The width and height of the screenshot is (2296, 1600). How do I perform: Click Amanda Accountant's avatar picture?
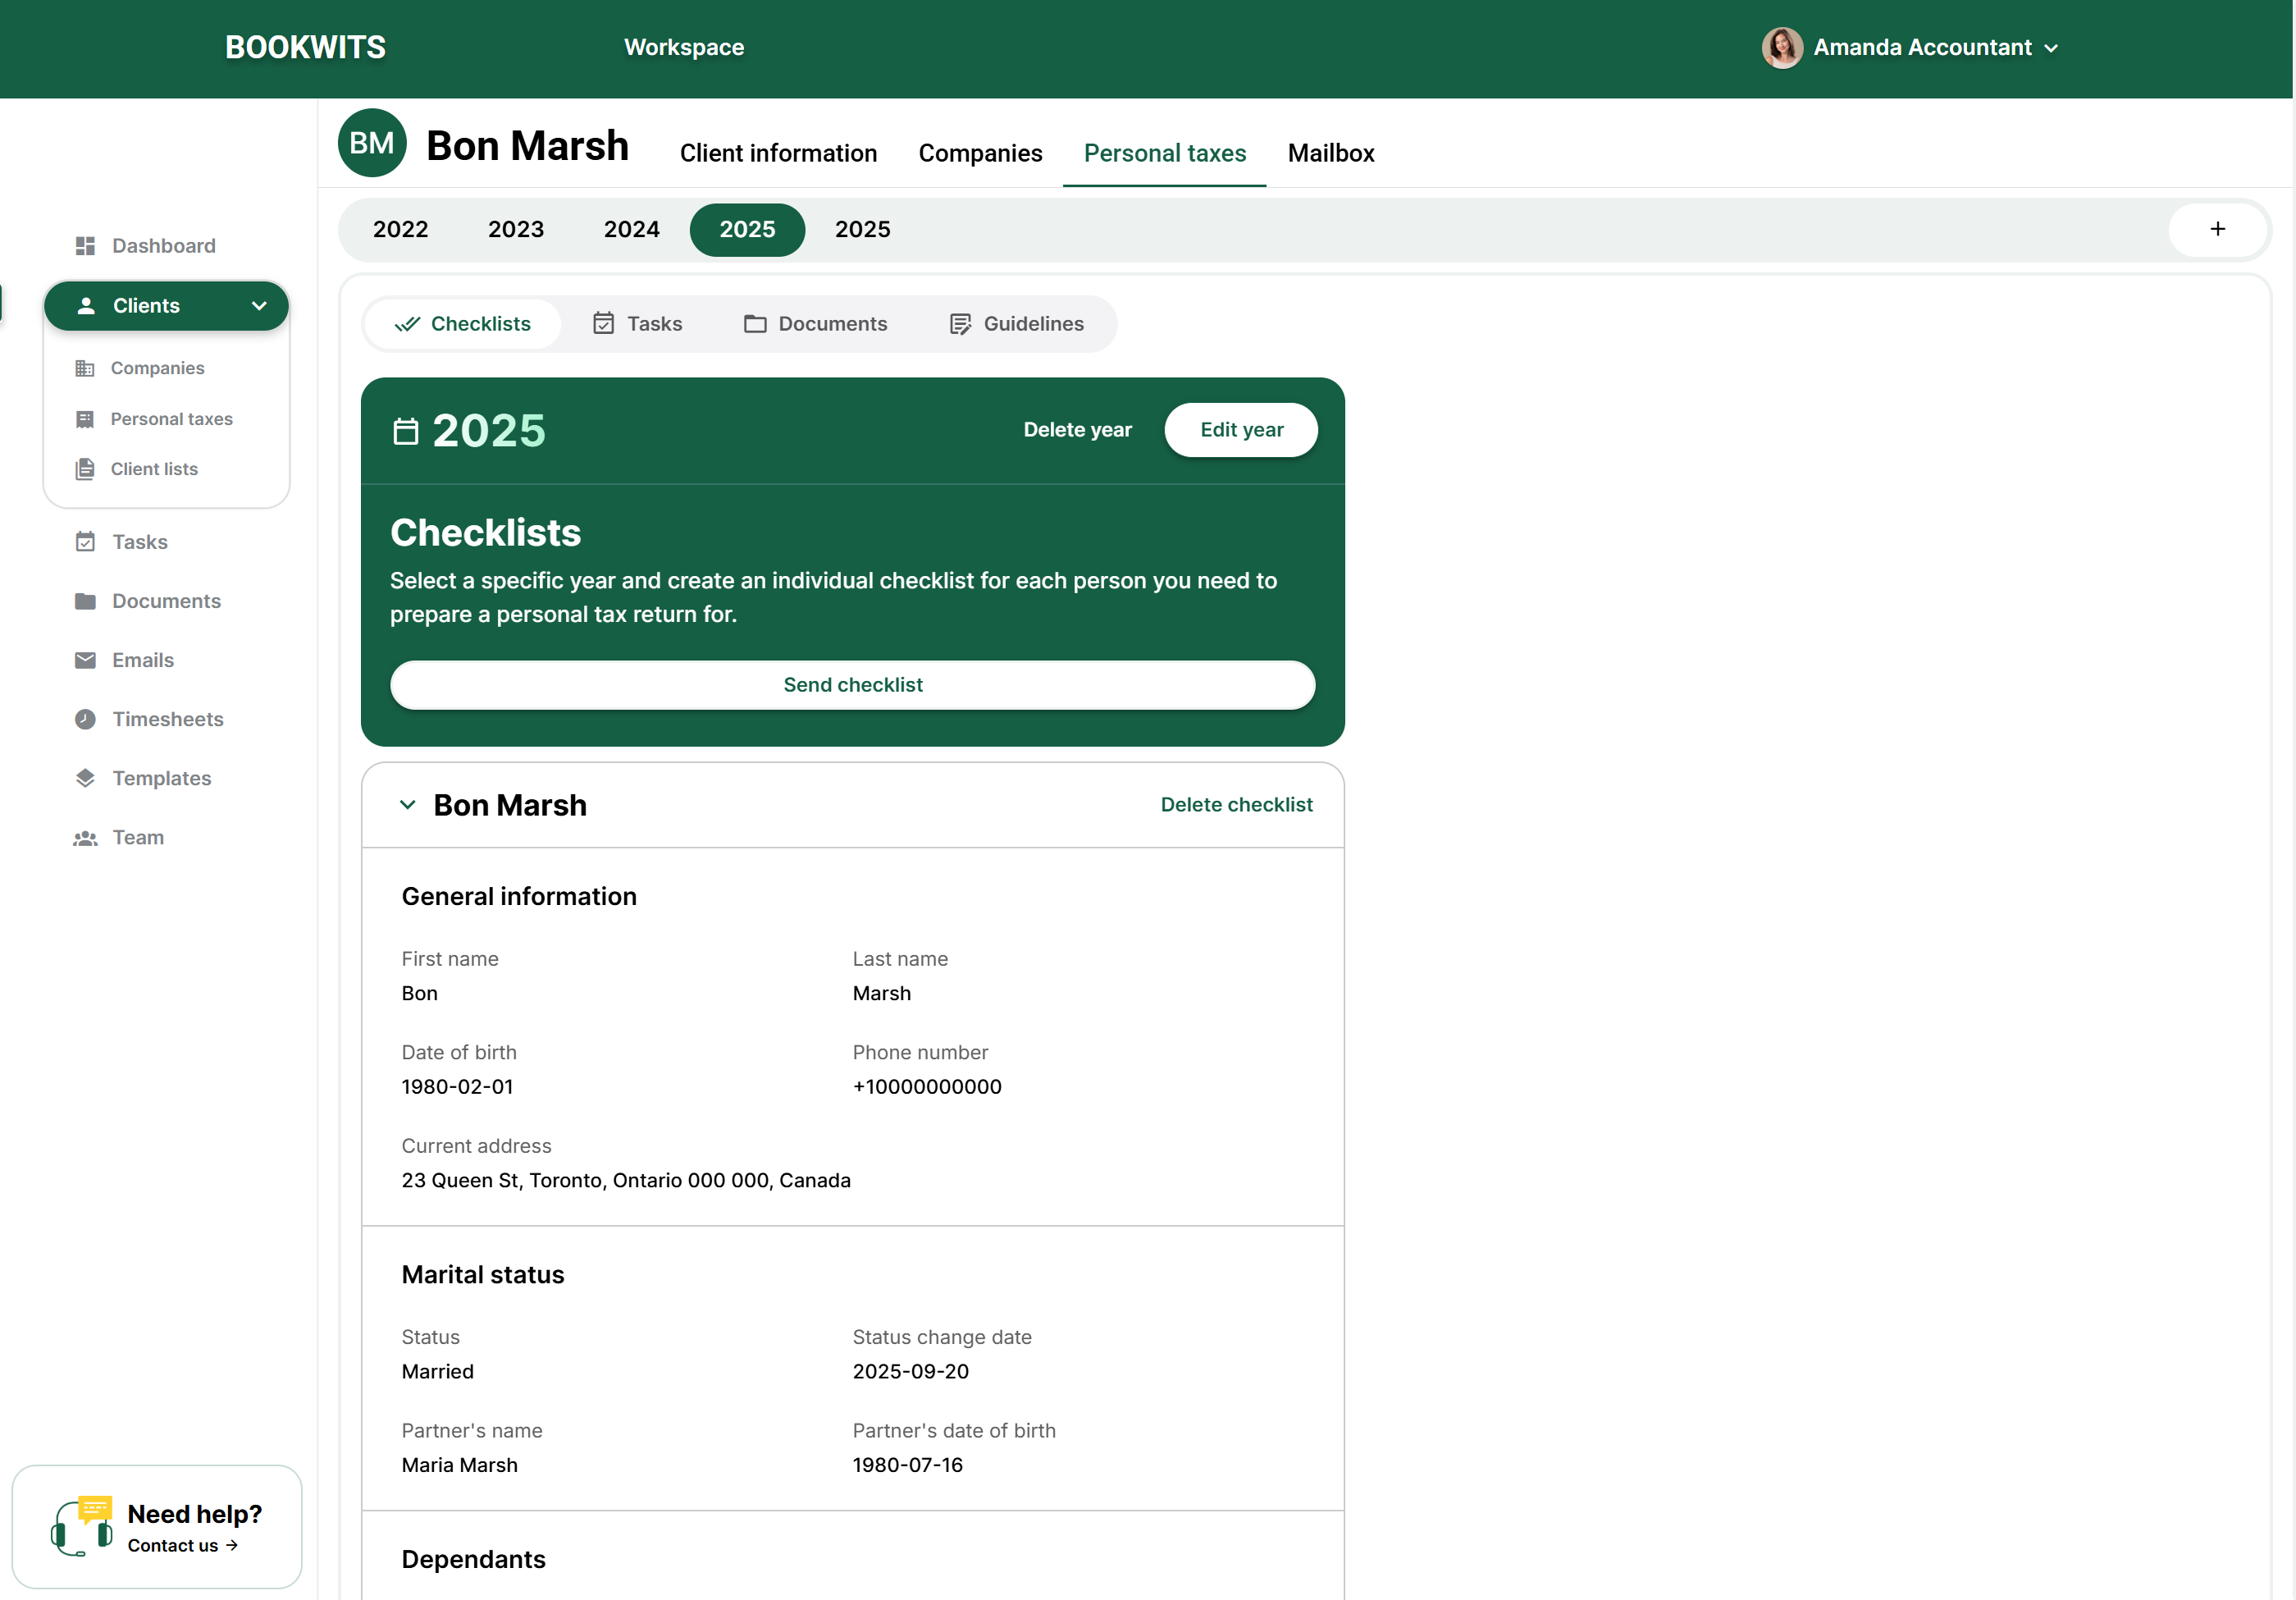tap(1781, 47)
